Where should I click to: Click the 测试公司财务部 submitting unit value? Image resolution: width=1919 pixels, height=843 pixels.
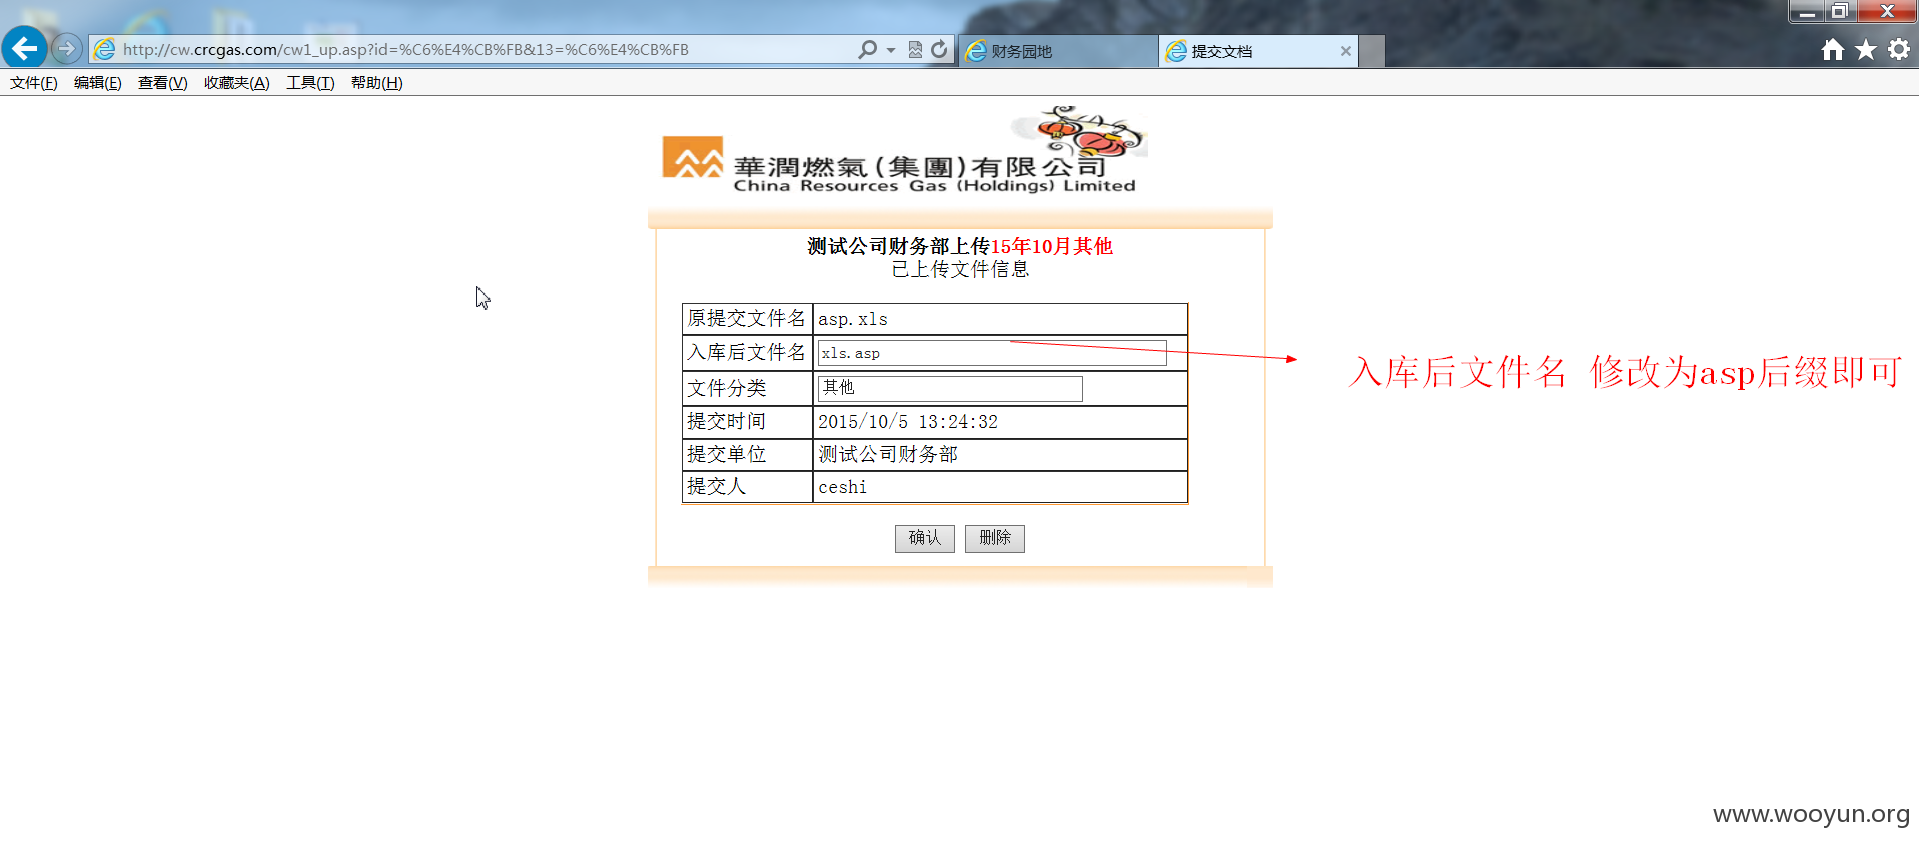(888, 455)
